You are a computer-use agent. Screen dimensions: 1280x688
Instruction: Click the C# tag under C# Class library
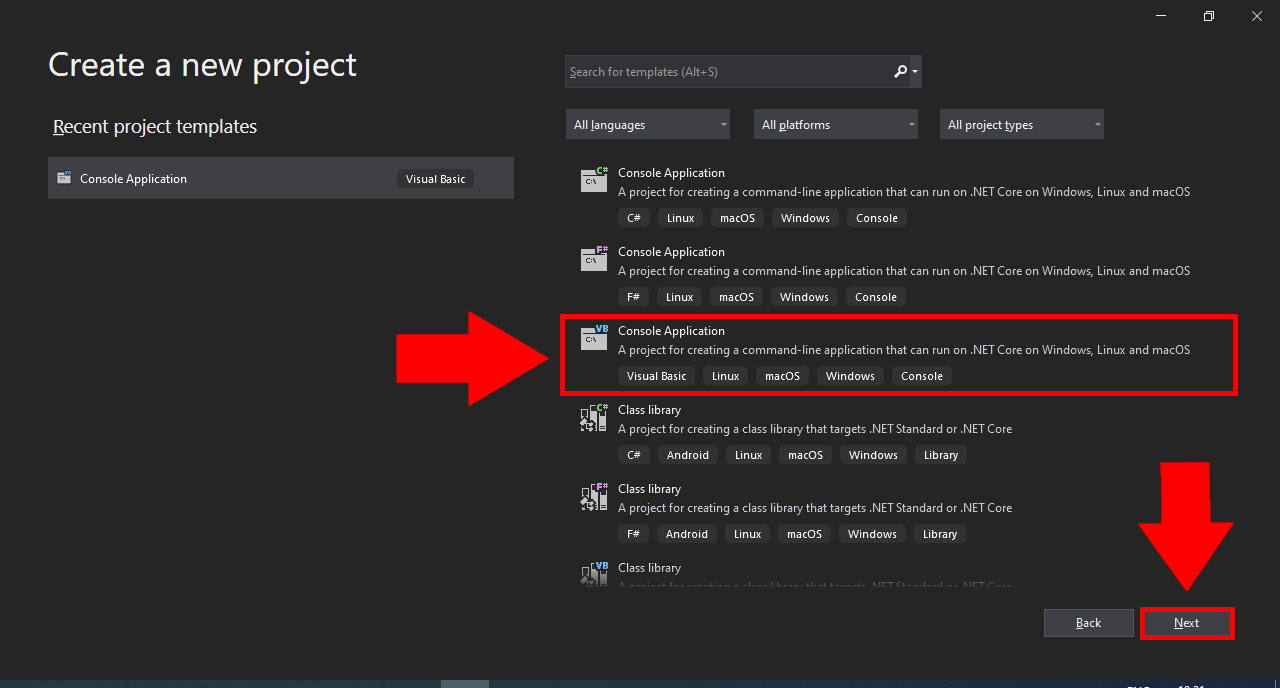click(x=634, y=455)
